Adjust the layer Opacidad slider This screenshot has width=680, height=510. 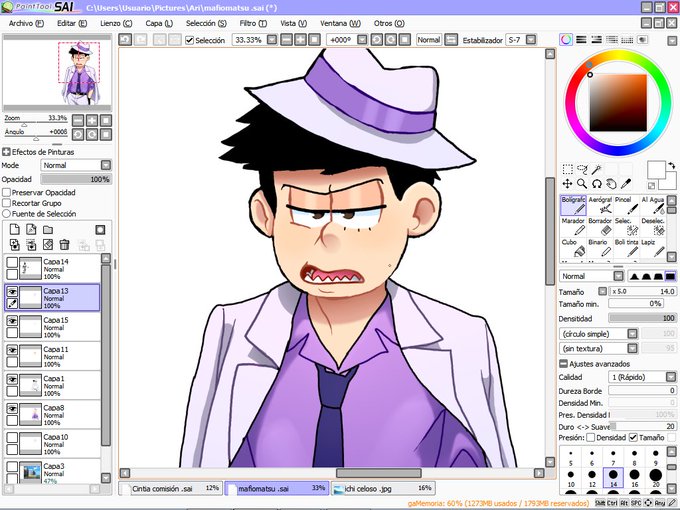[76, 179]
